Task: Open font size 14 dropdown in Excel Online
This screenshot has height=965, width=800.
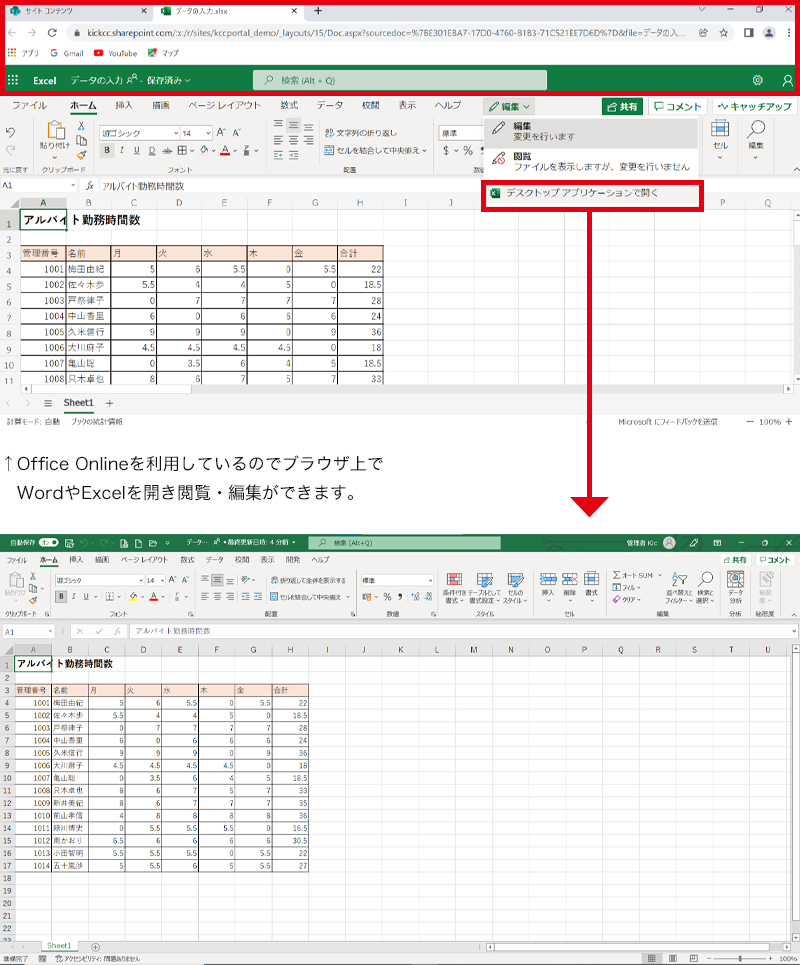Action: pyautogui.click(x=209, y=133)
